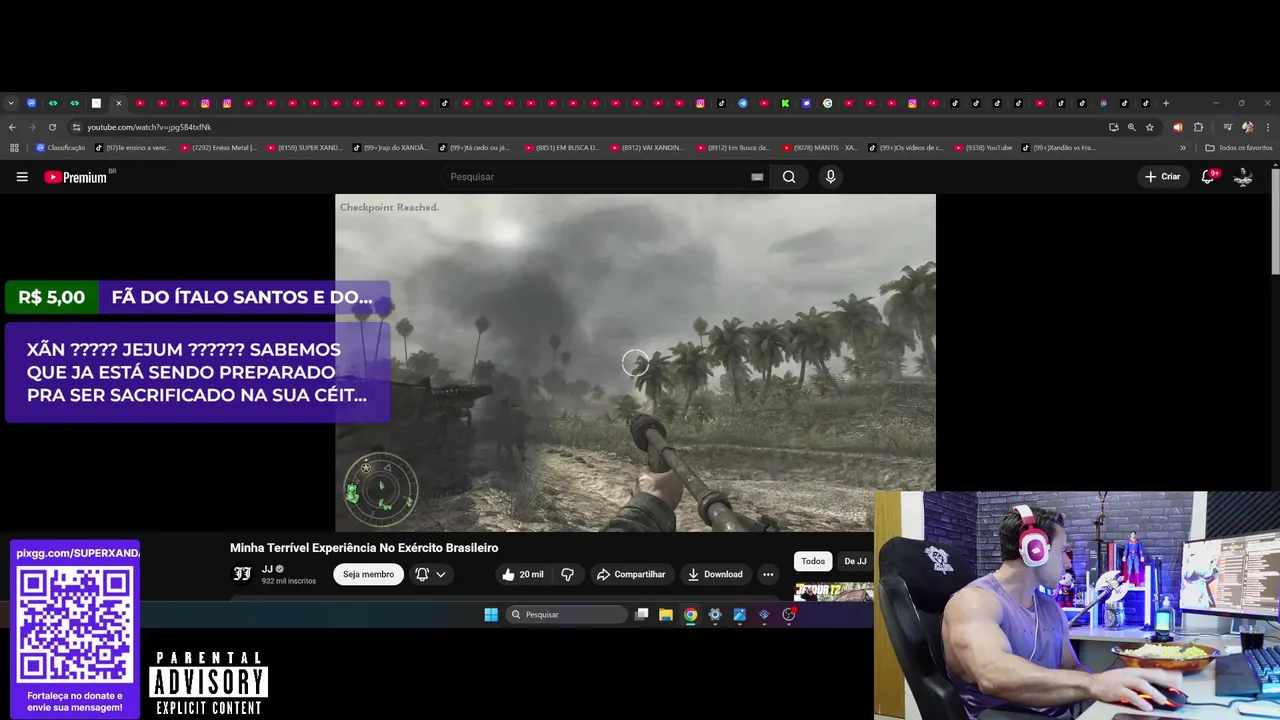This screenshot has height=720, width=1280.
Task: Click the Compartilhar share button
Action: [630, 574]
